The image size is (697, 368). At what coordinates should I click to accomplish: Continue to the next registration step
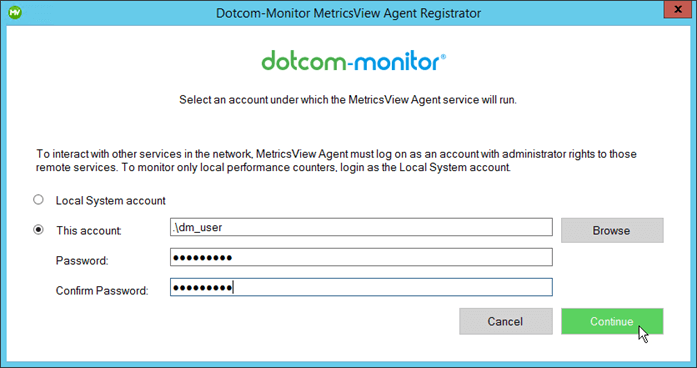612,321
